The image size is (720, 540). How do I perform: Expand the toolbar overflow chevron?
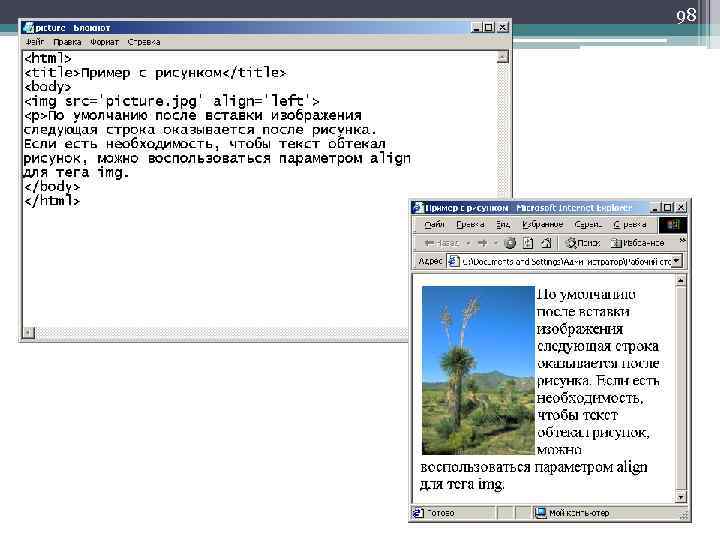(682, 240)
